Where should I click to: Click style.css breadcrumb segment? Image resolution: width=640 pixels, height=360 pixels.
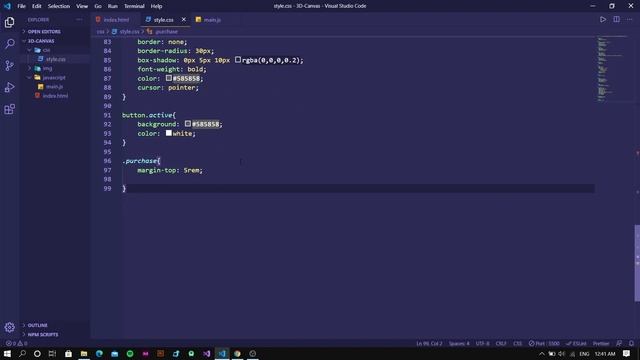129,31
